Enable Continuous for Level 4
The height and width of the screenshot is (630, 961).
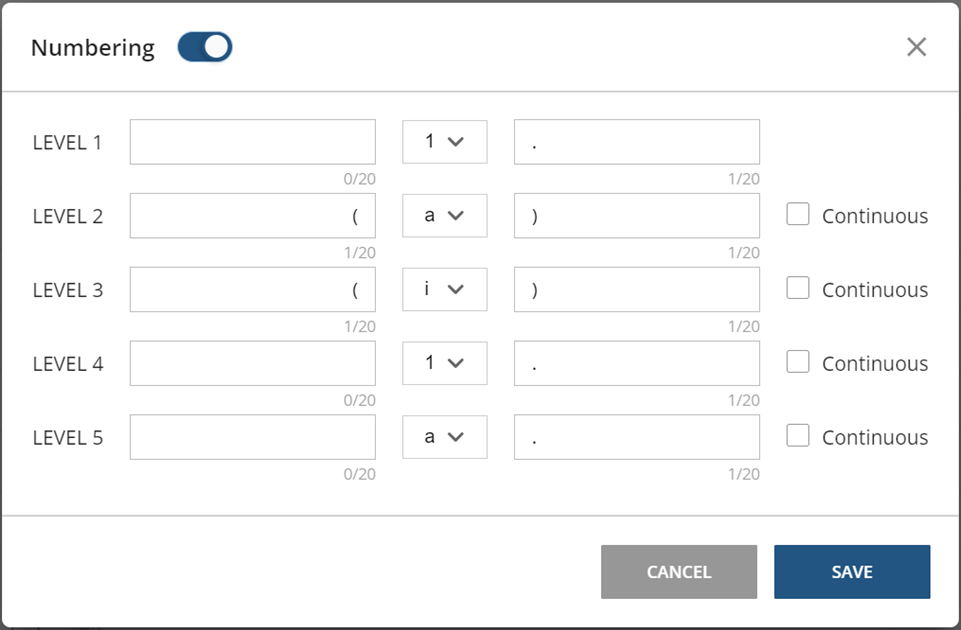click(x=797, y=362)
